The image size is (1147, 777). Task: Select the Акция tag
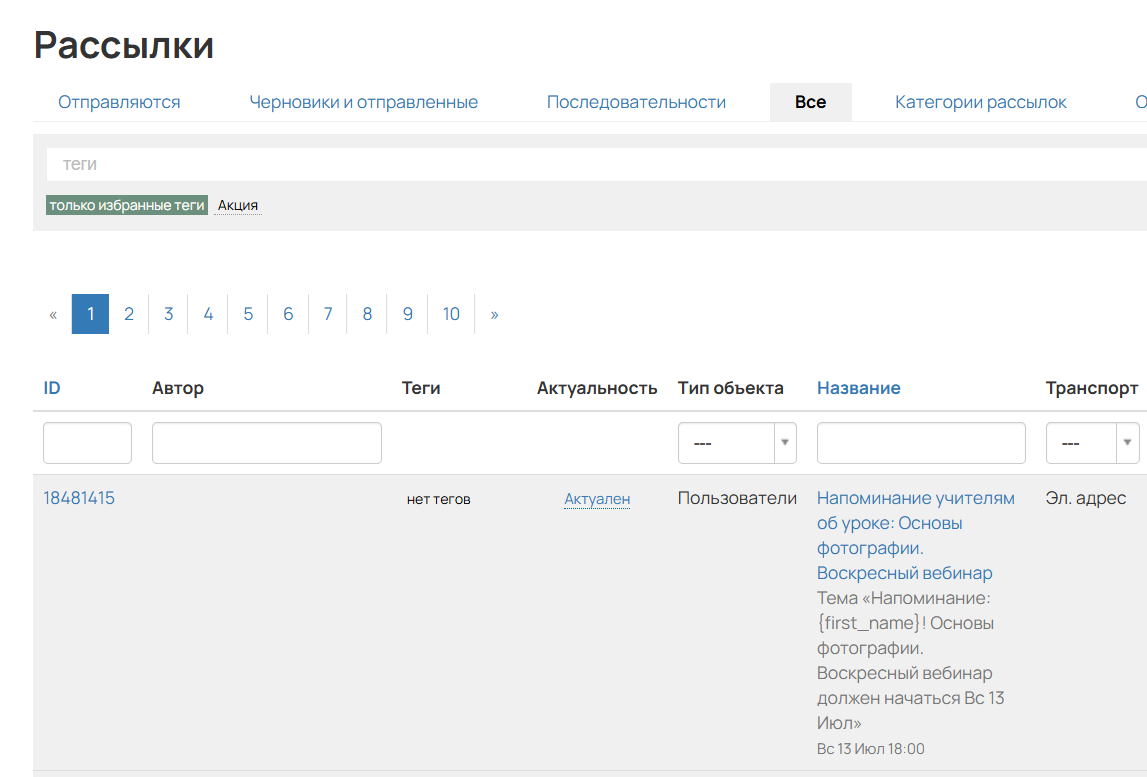coord(238,205)
